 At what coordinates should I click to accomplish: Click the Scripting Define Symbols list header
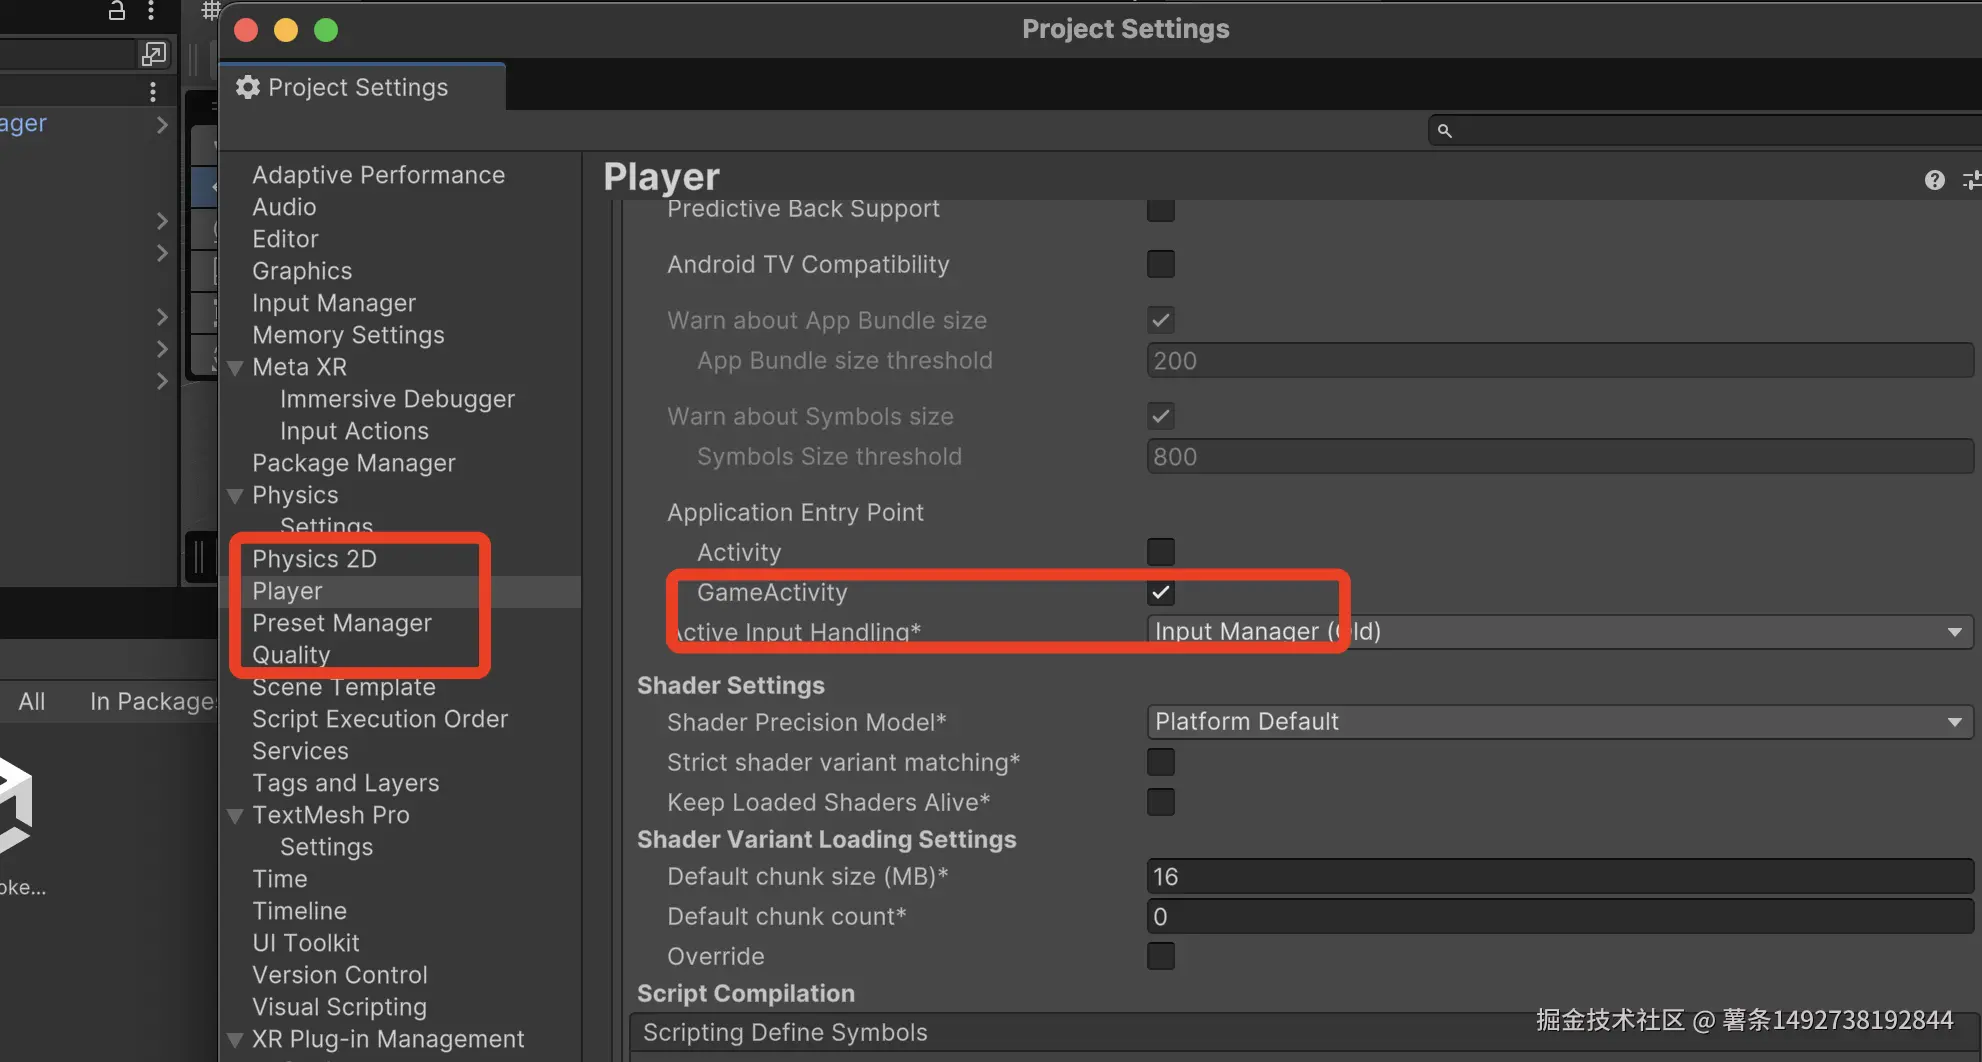(1305, 1033)
